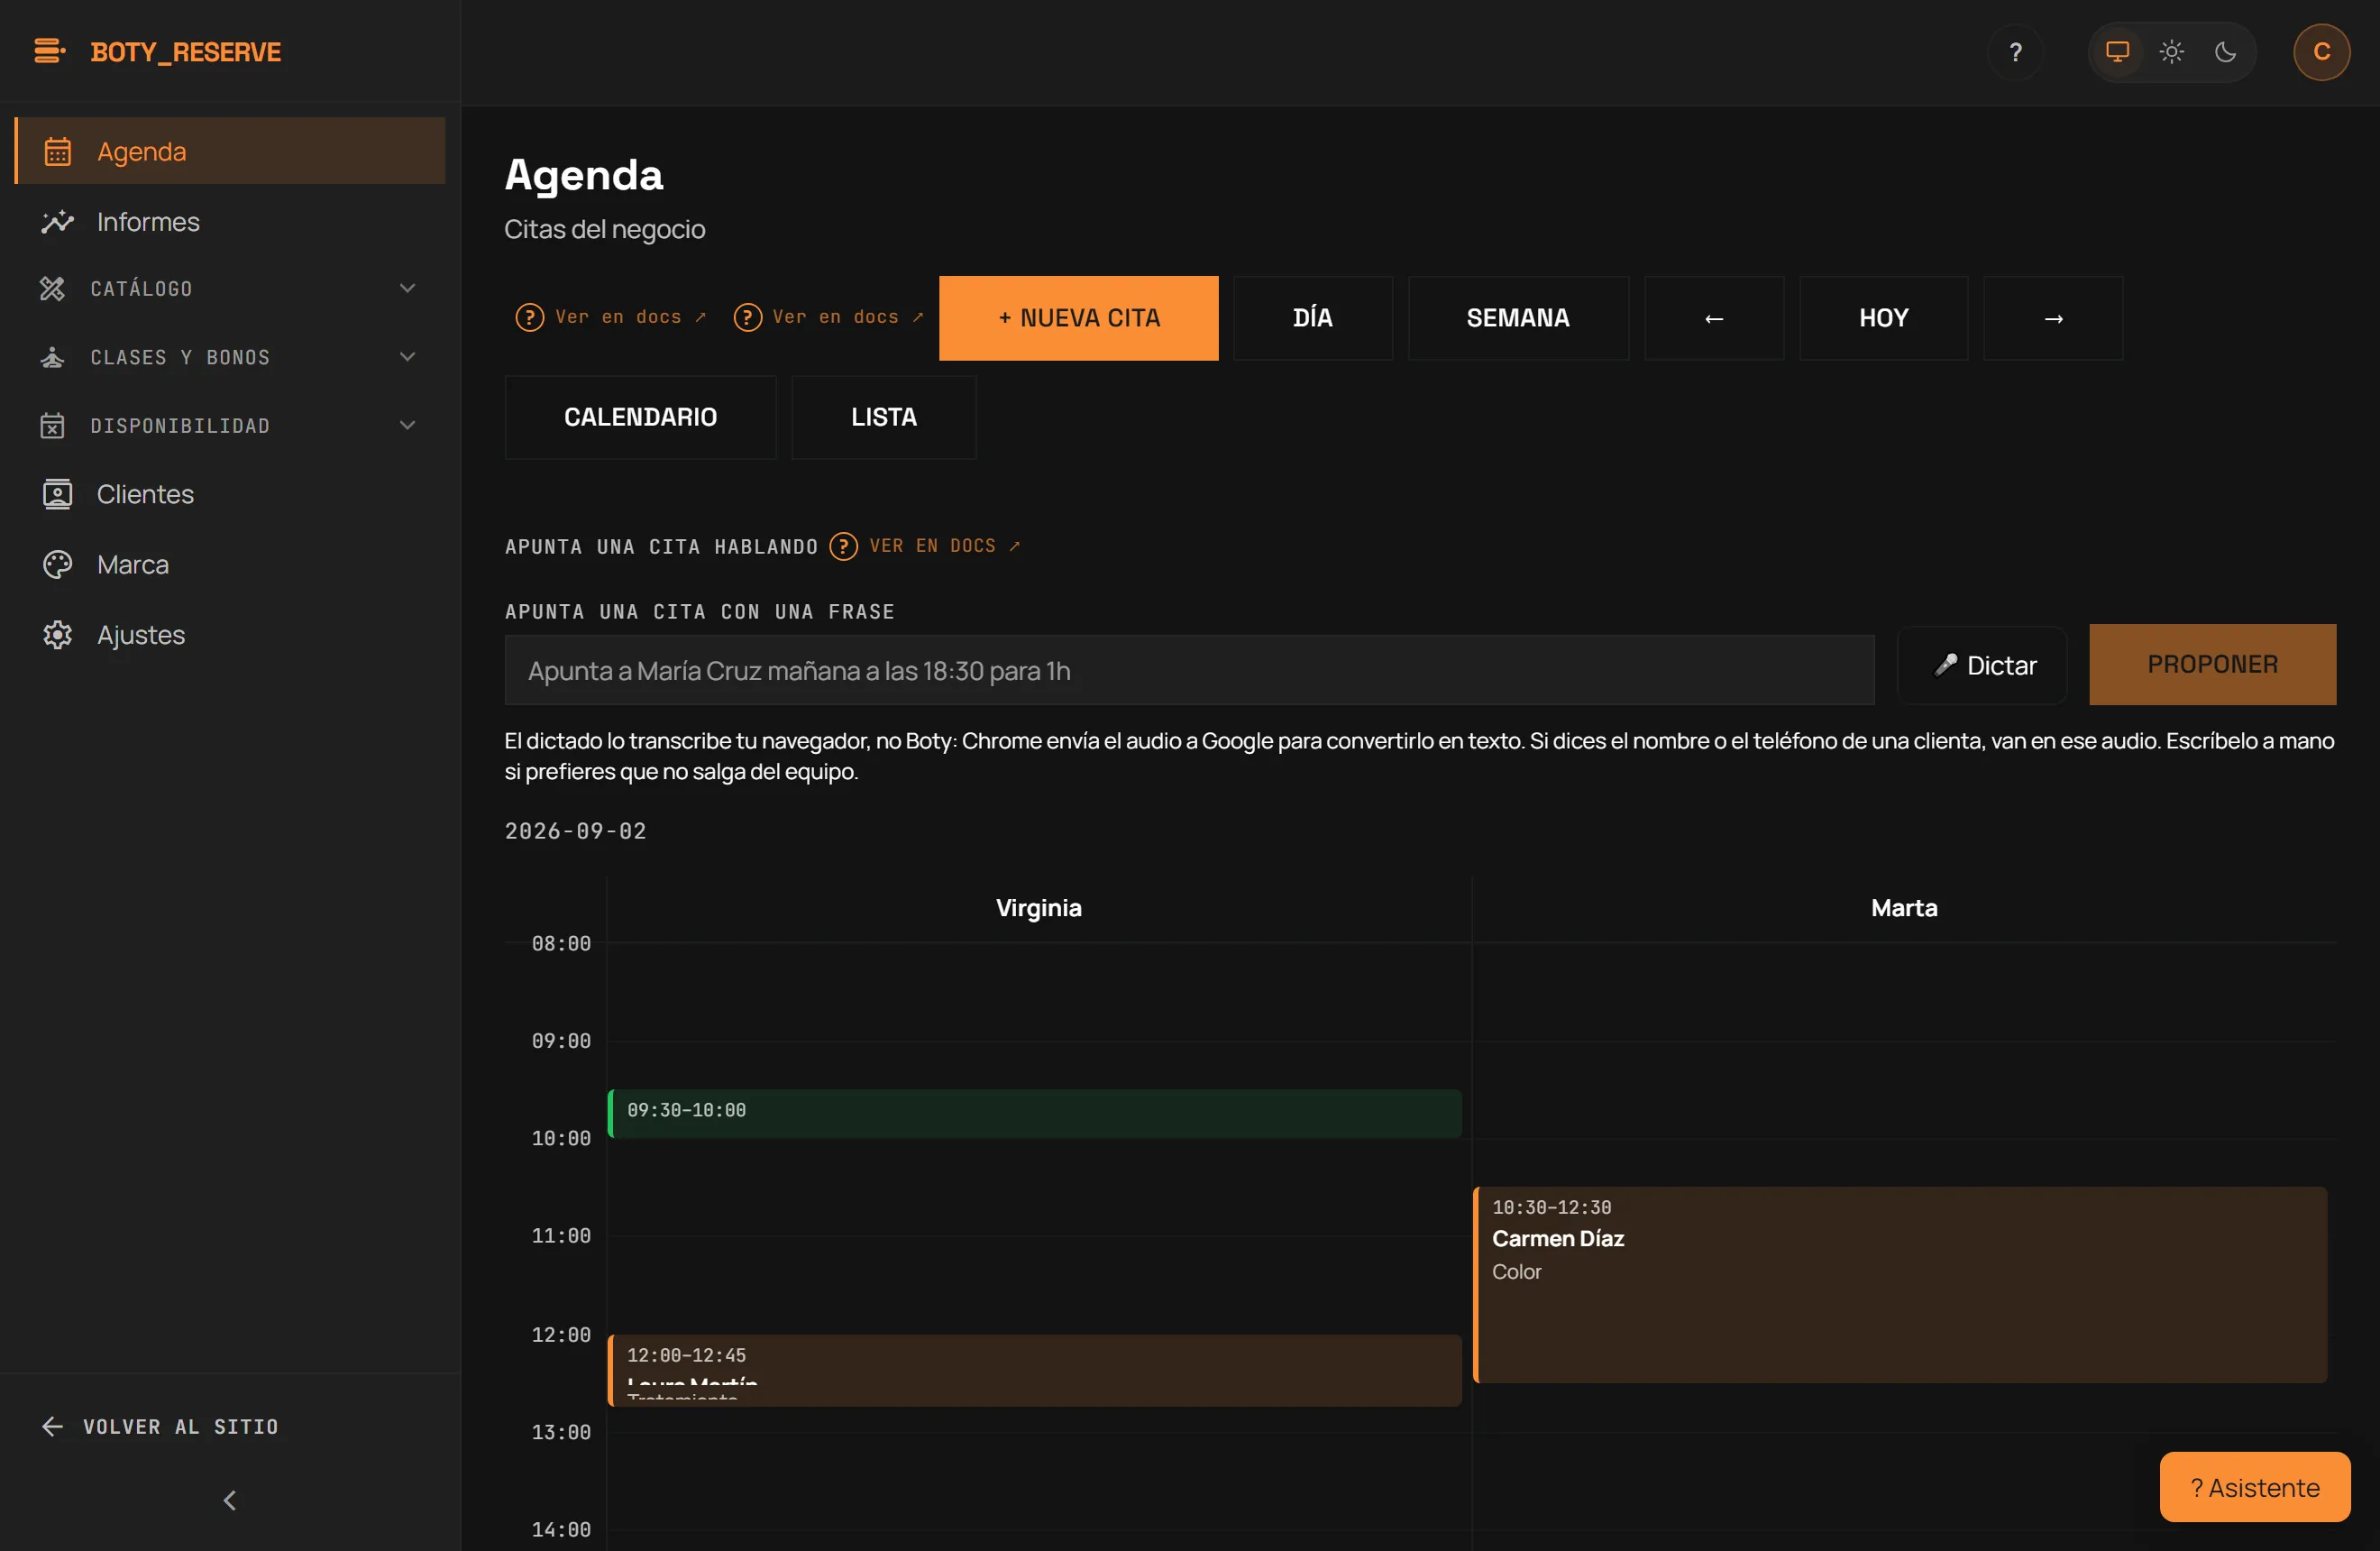Click the Ajustes gear icon
The image size is (2380, 1551).
tap(57, 635)
